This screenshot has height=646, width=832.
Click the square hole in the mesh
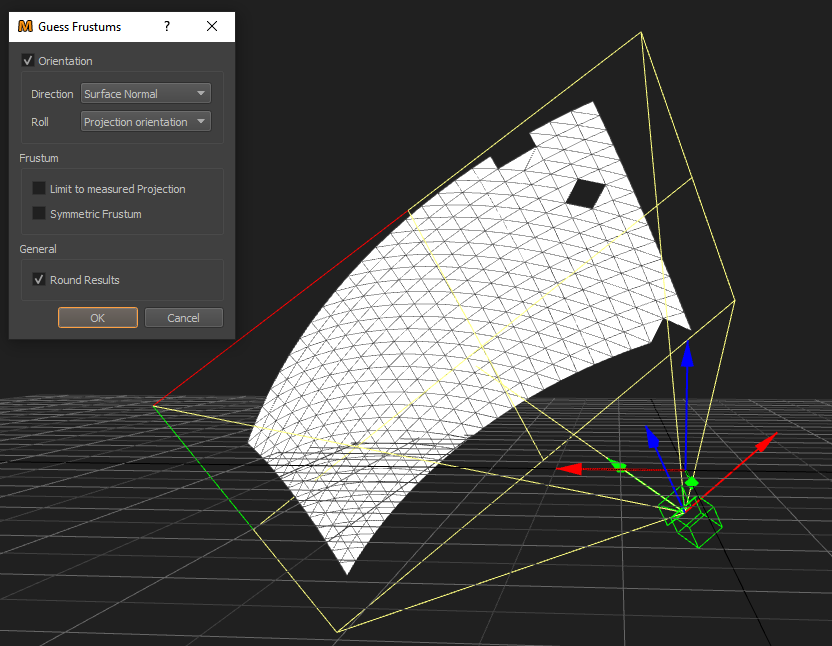tap(583, 192)
